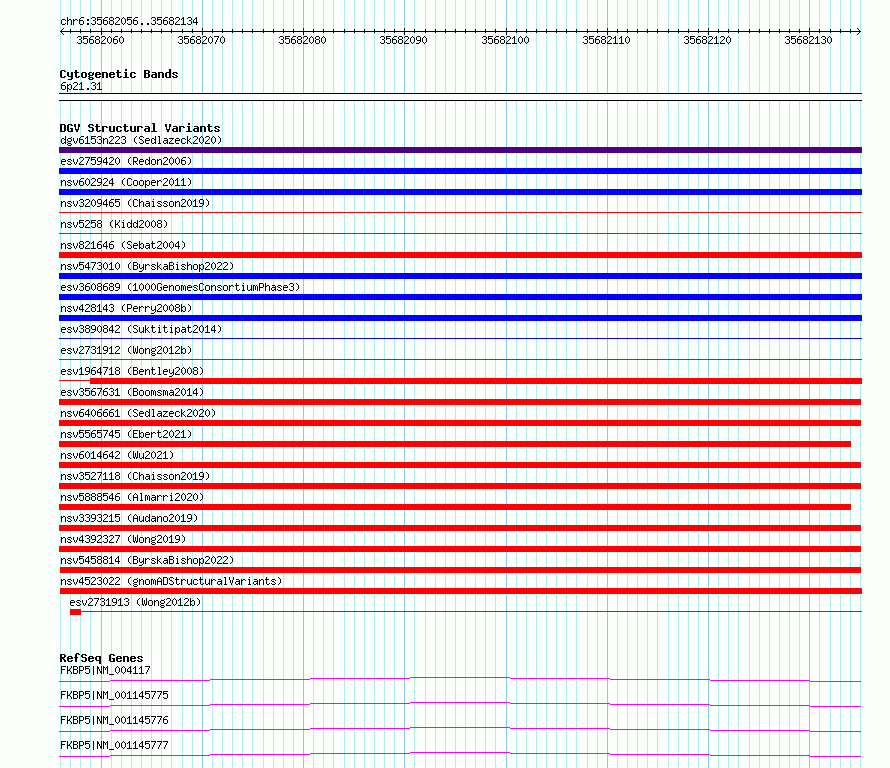
Task: Click ruler position 35682060
Action: pyautogui.click(x=100, y=40)
